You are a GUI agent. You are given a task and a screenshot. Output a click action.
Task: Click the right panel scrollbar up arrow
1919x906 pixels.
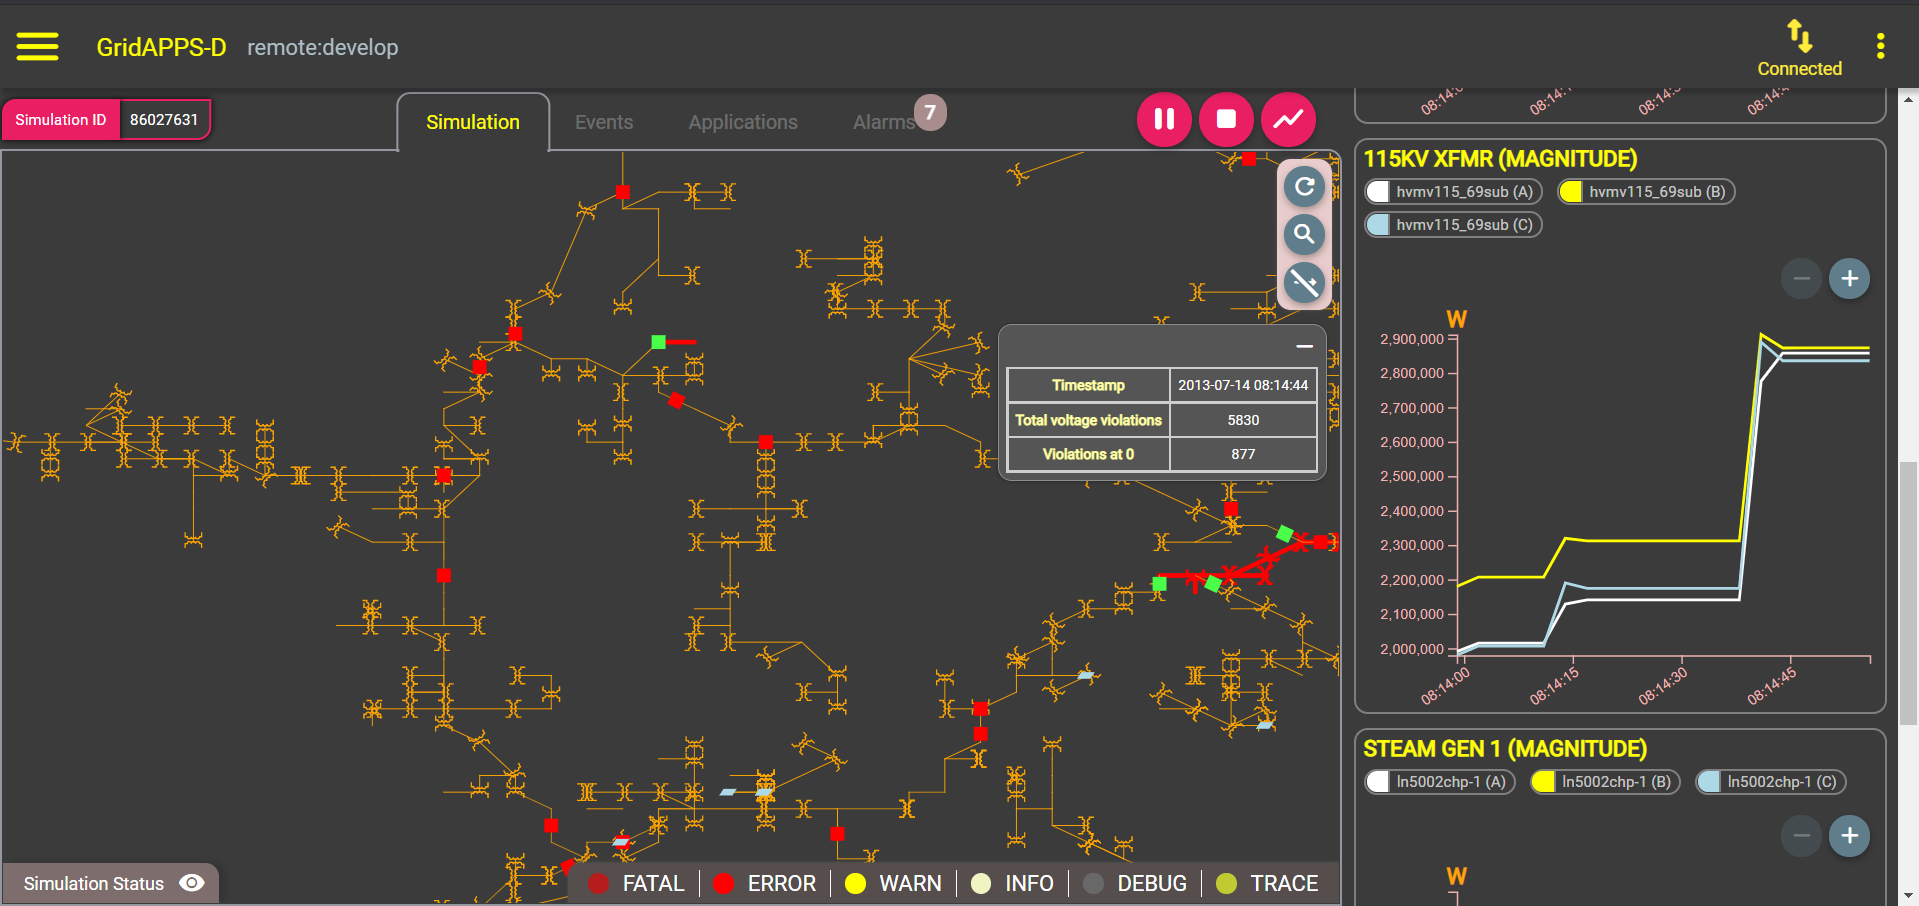coord(1908,98)
